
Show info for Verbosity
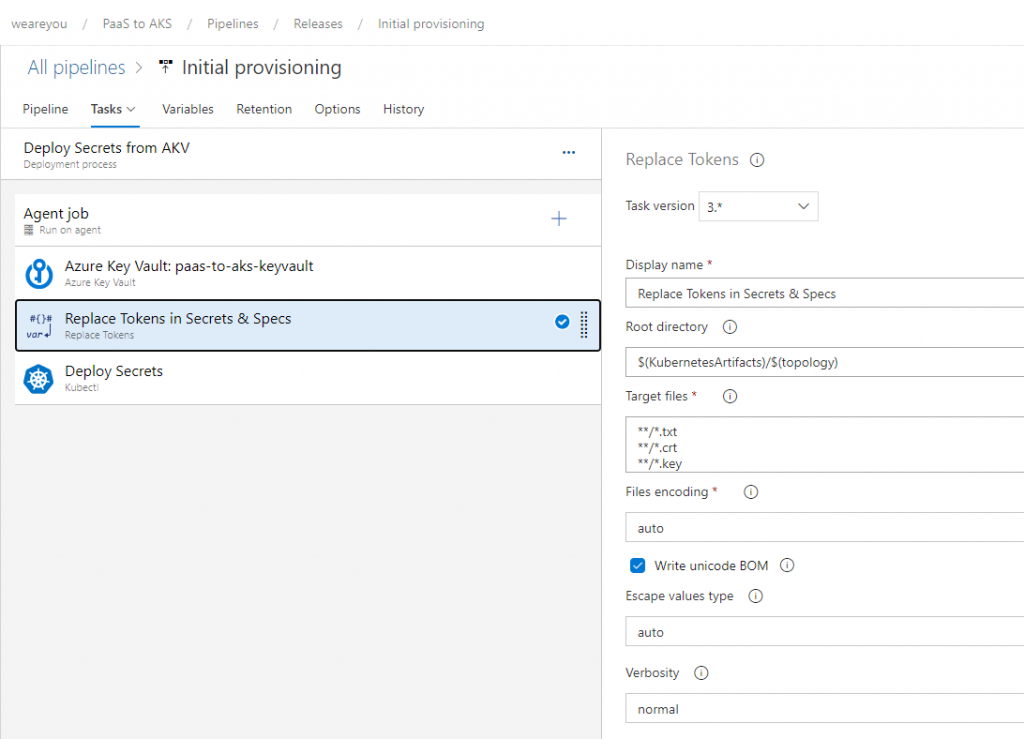coord(701,673)
